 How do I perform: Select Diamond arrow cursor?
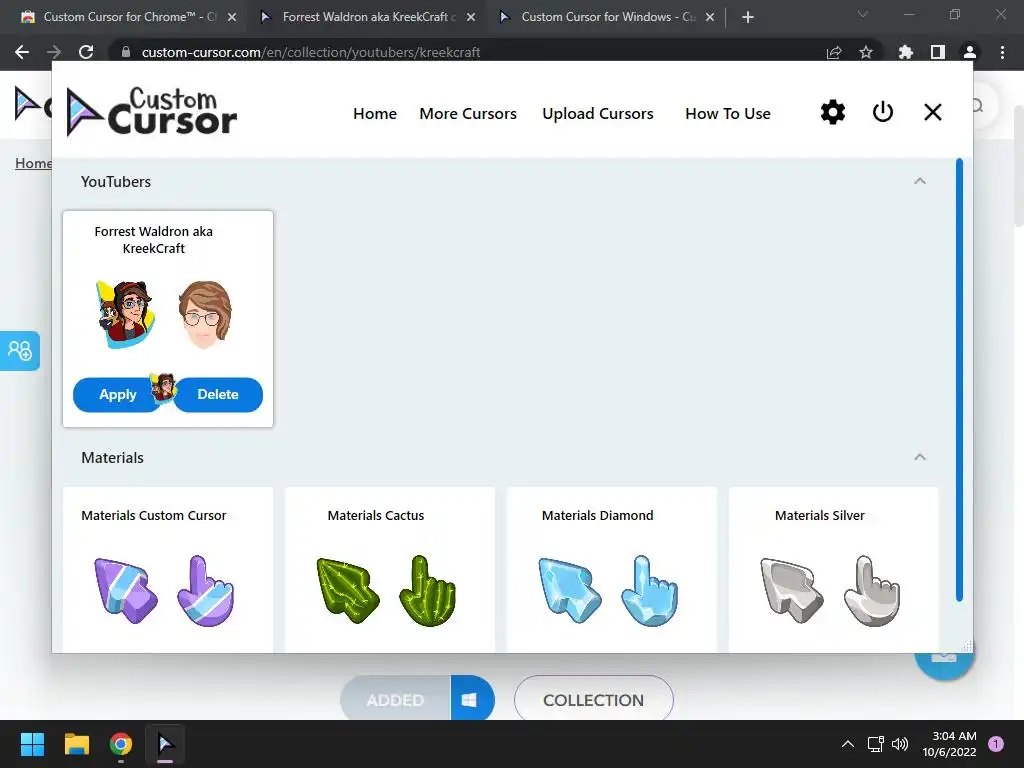(x=569, y=590)
